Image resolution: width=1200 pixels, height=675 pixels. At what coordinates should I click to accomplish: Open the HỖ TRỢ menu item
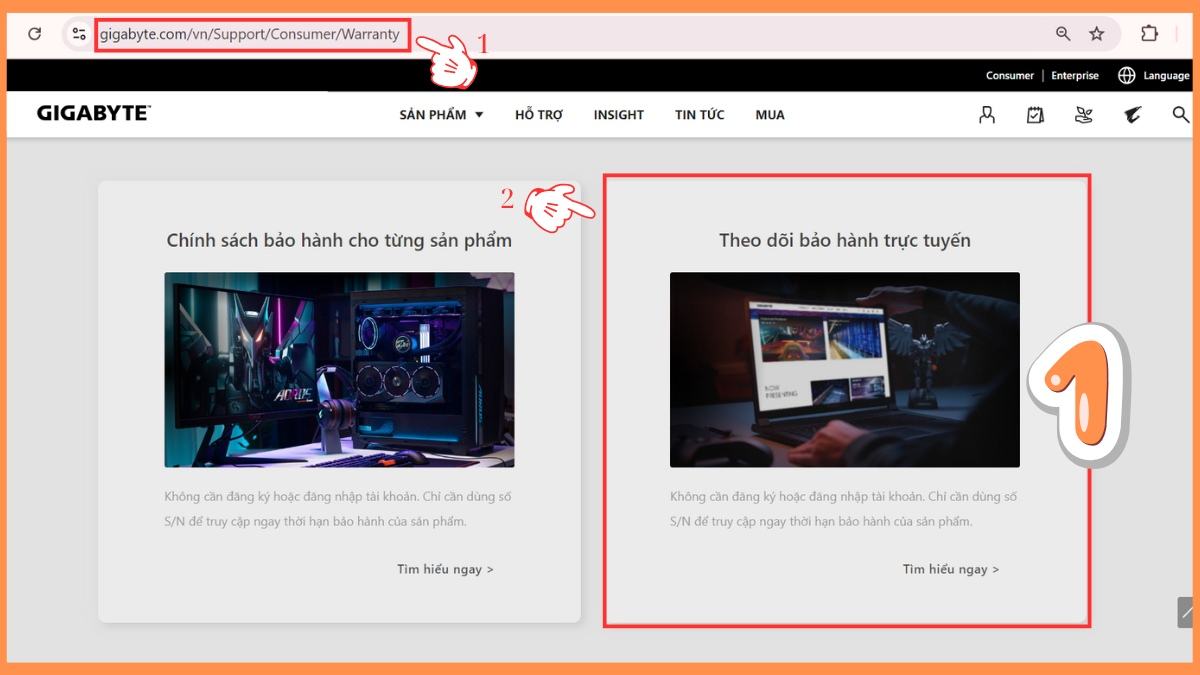[539, 115]
